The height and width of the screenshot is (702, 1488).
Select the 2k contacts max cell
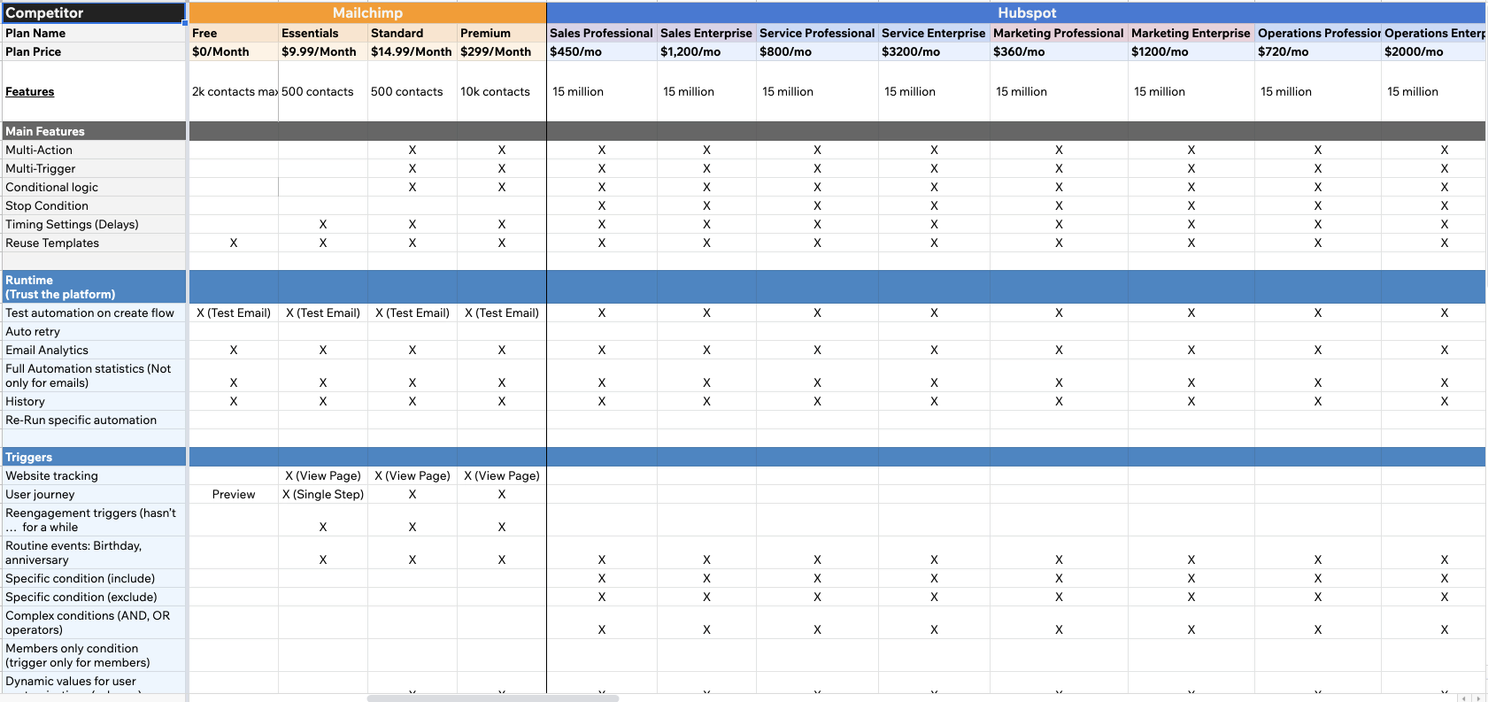[x=234, y=91]
